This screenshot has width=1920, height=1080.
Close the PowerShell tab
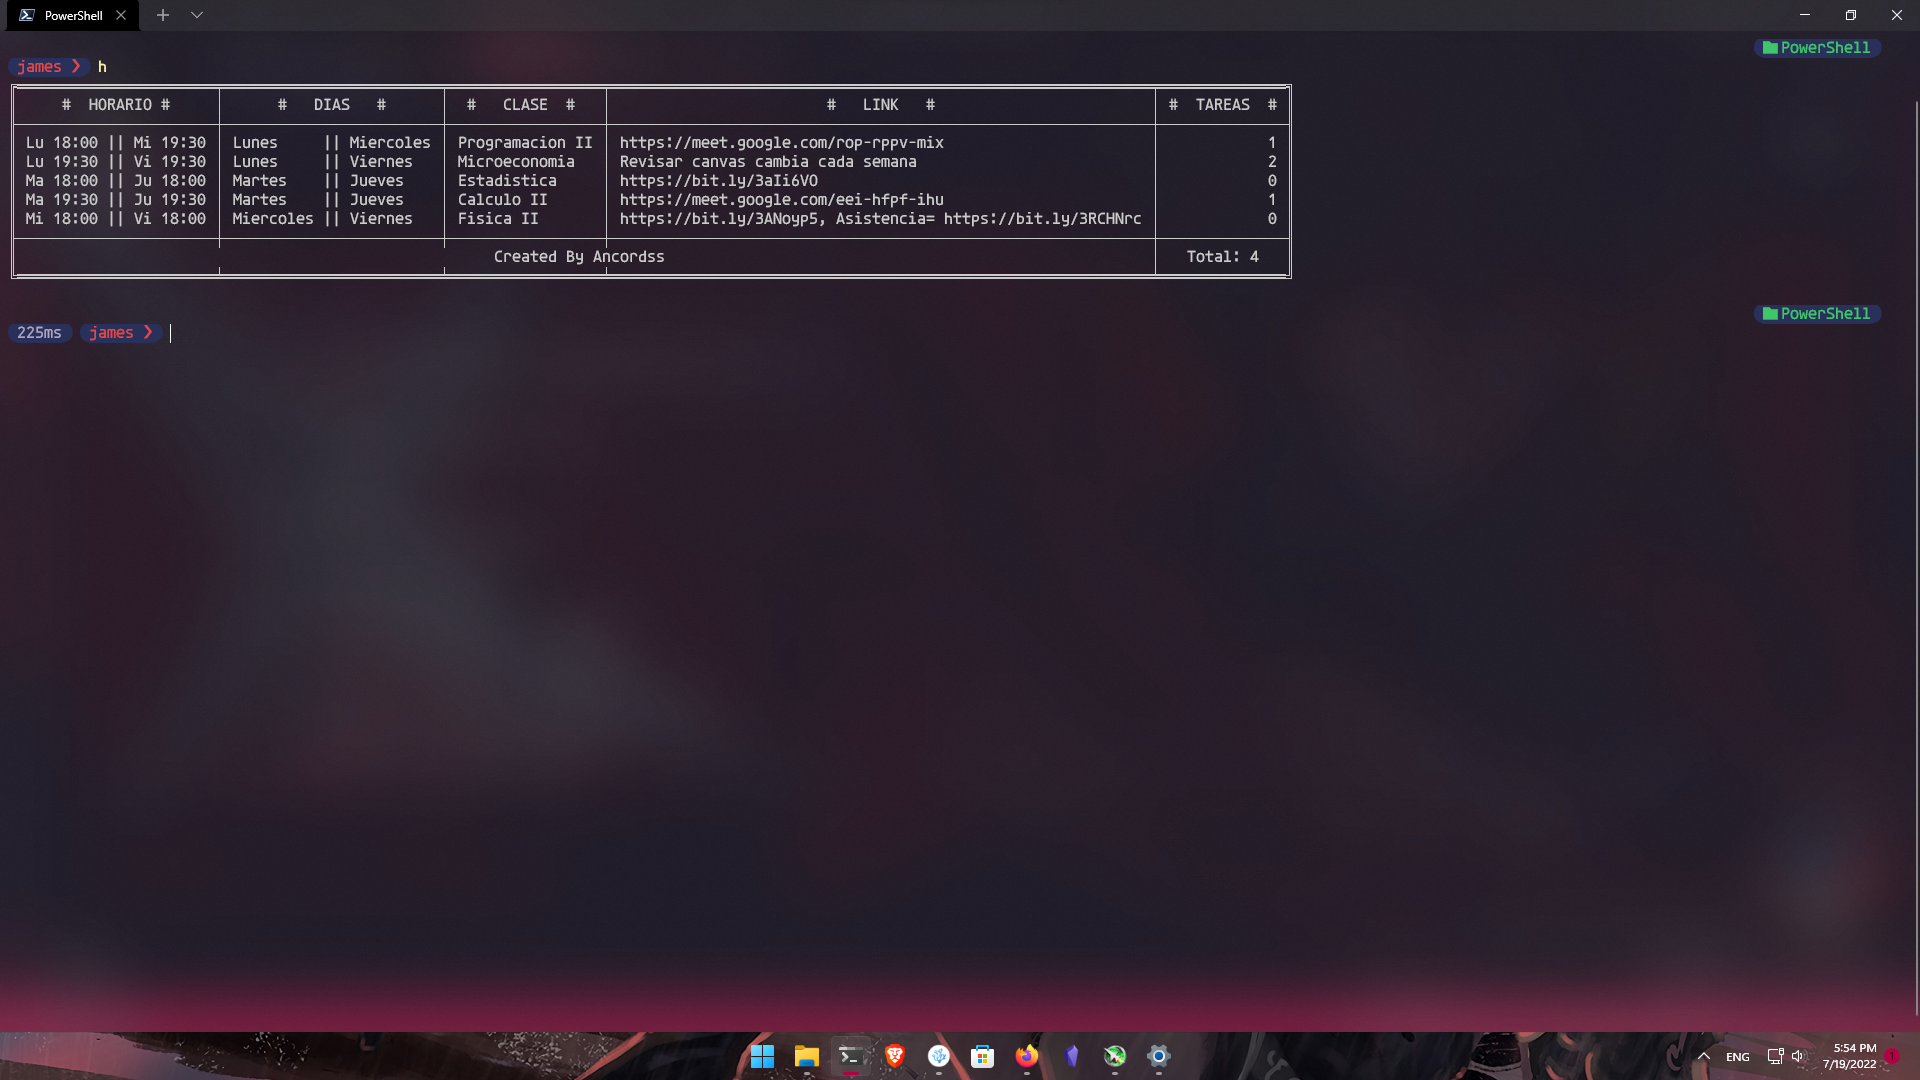pyautogui.click(x=121, y=15)
